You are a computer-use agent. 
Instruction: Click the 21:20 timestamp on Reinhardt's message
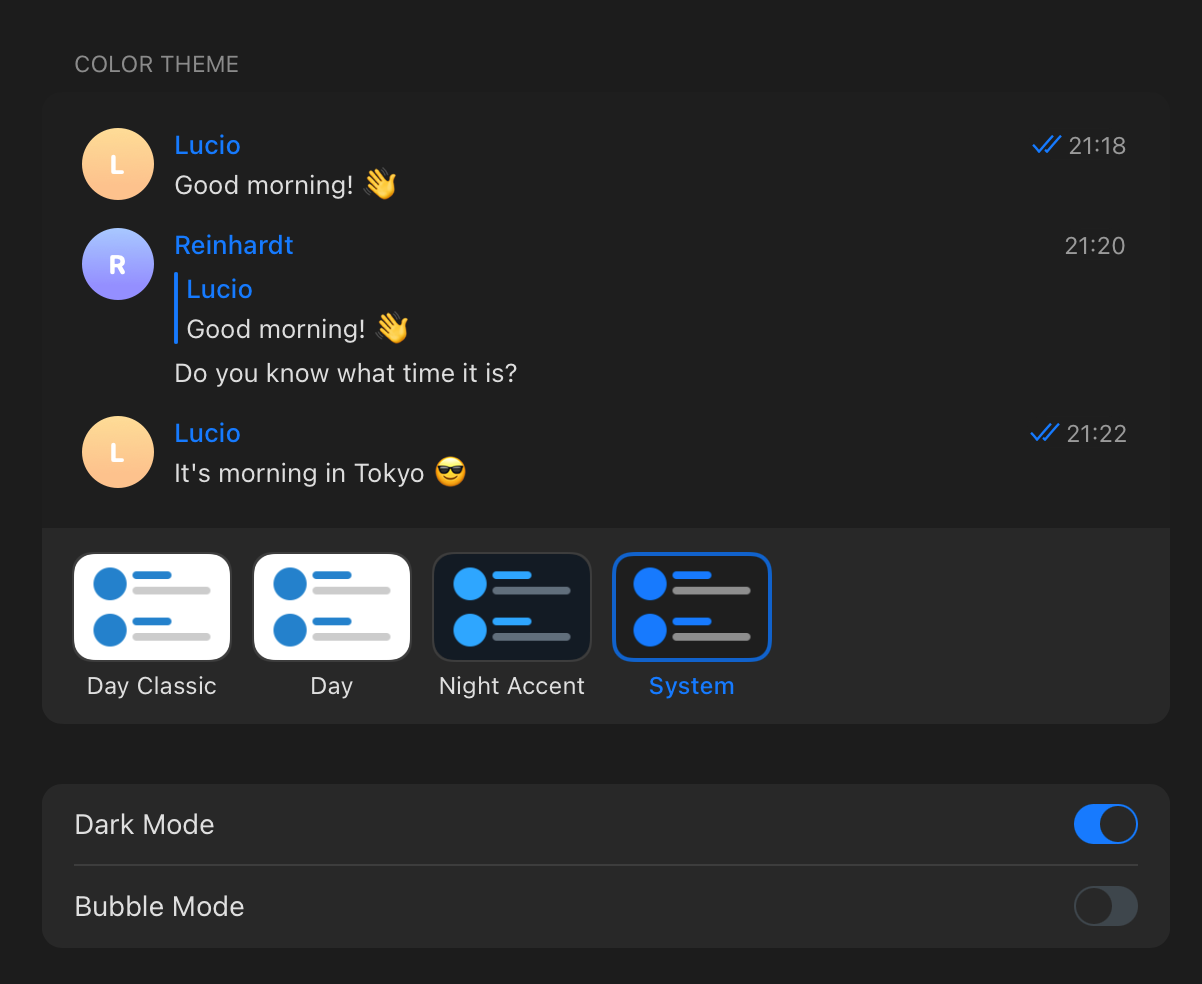tap(1094, 245)
